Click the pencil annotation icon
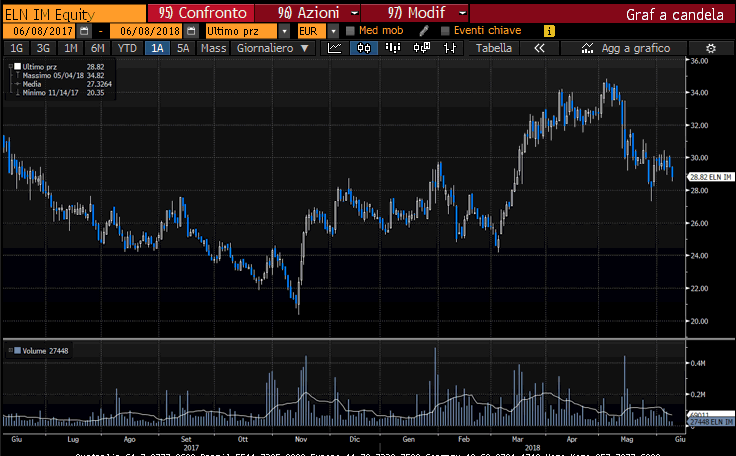The height and width of the screenshot is (456, 736). pyautogui.click(x=424, y=31)
